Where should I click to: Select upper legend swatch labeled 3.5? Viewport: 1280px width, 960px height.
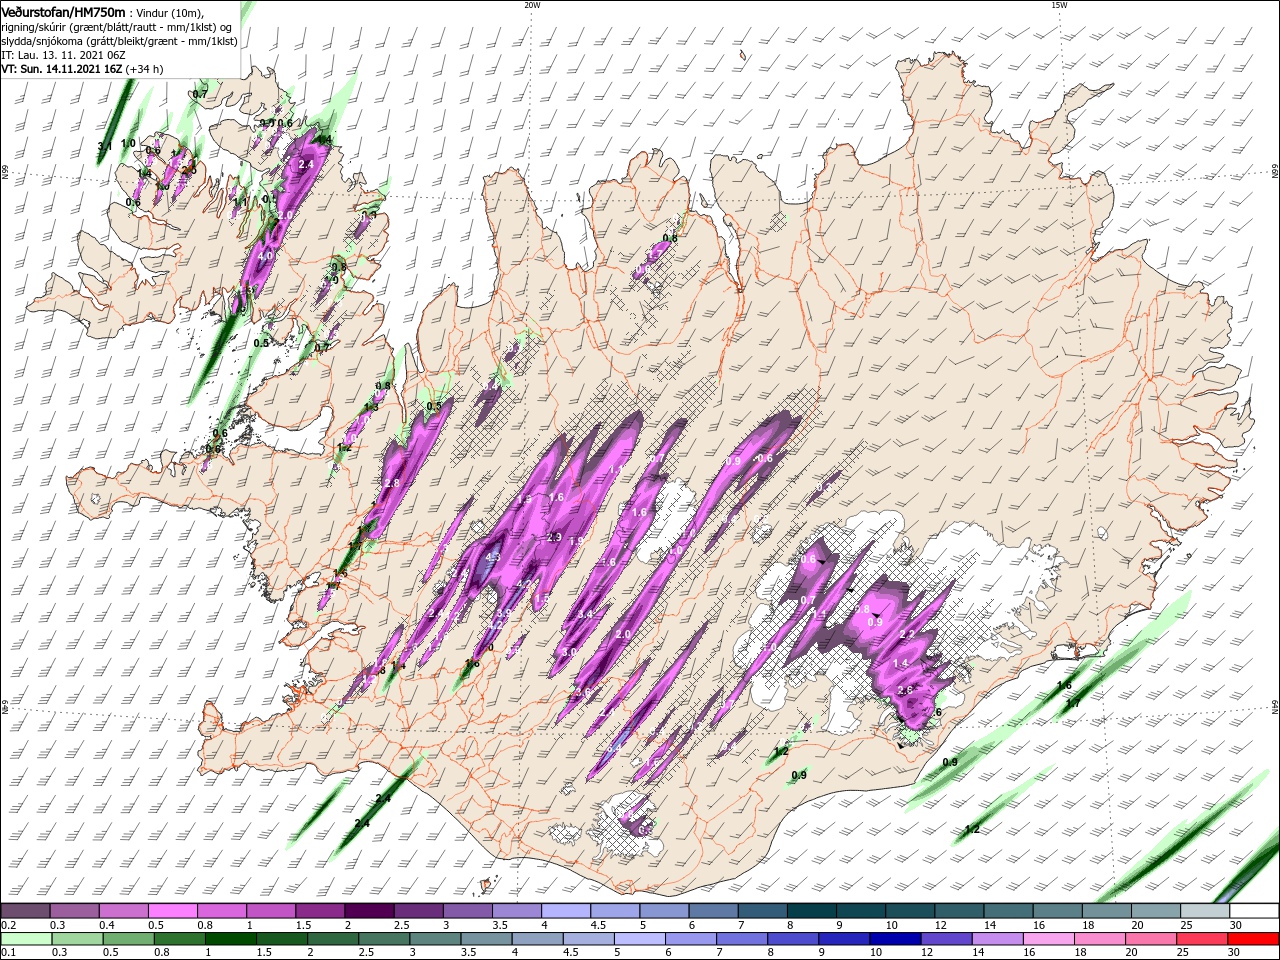[516, 911]
